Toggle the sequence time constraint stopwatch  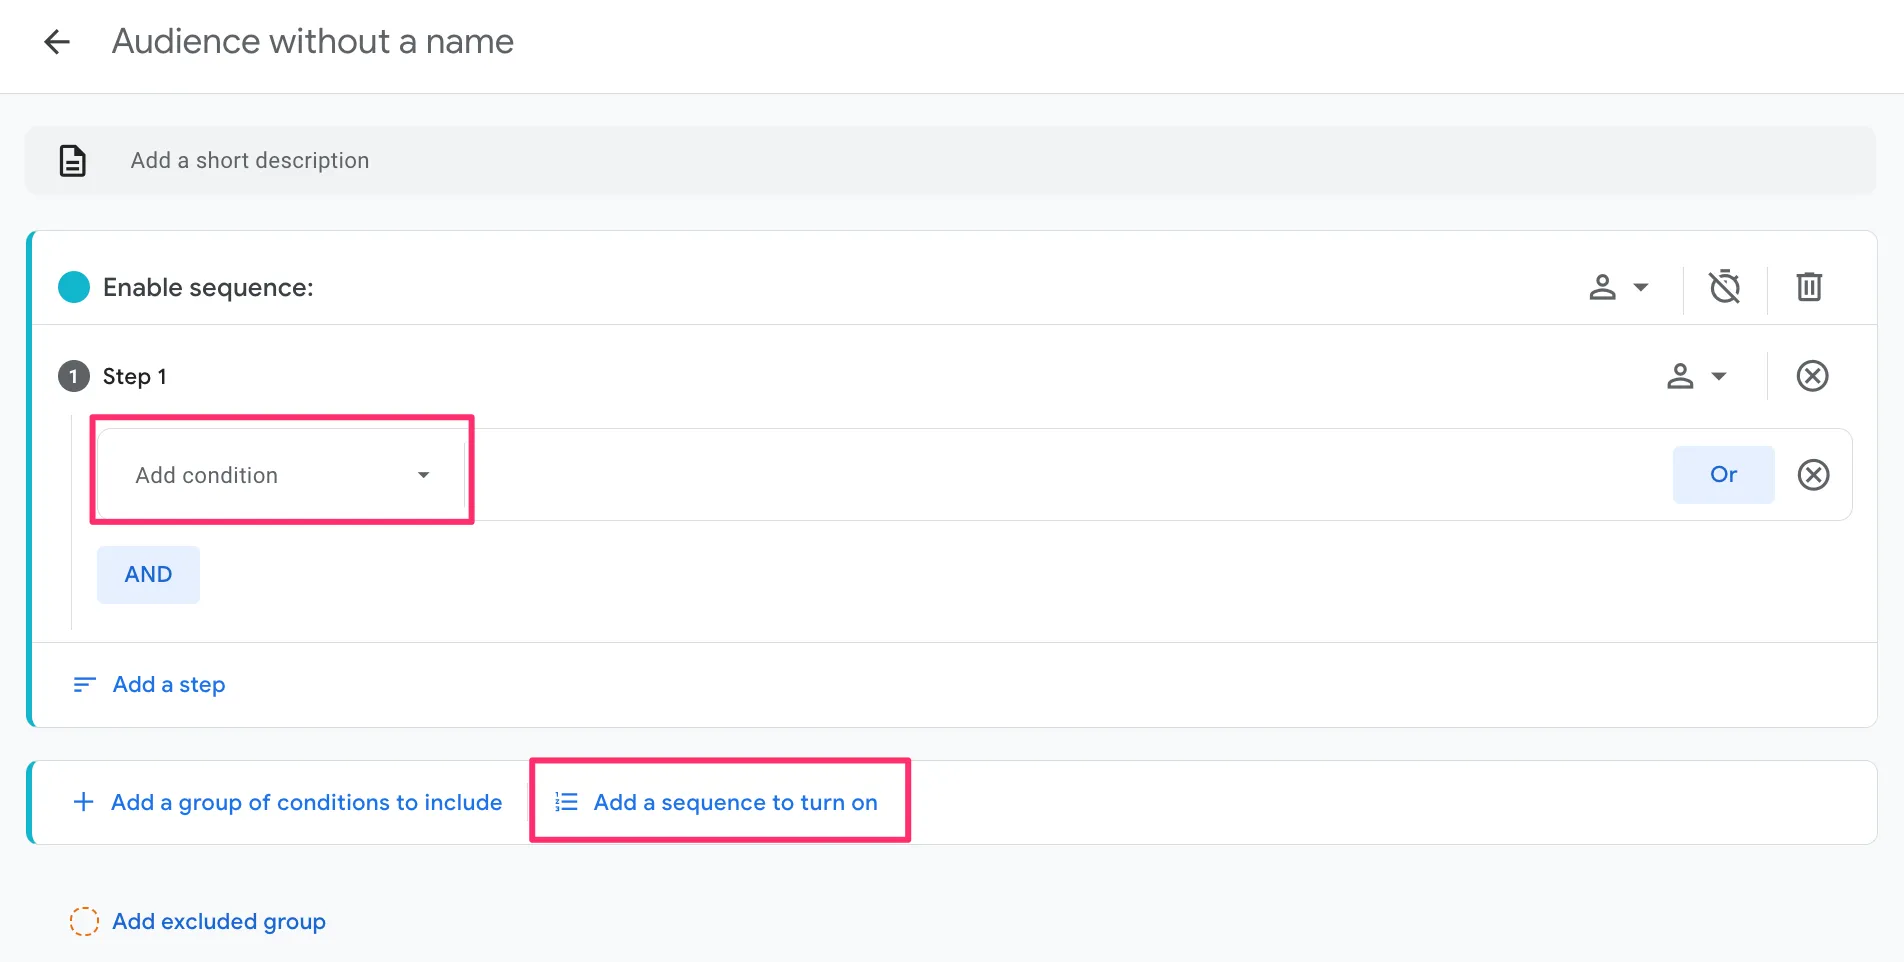[1724, 287]
